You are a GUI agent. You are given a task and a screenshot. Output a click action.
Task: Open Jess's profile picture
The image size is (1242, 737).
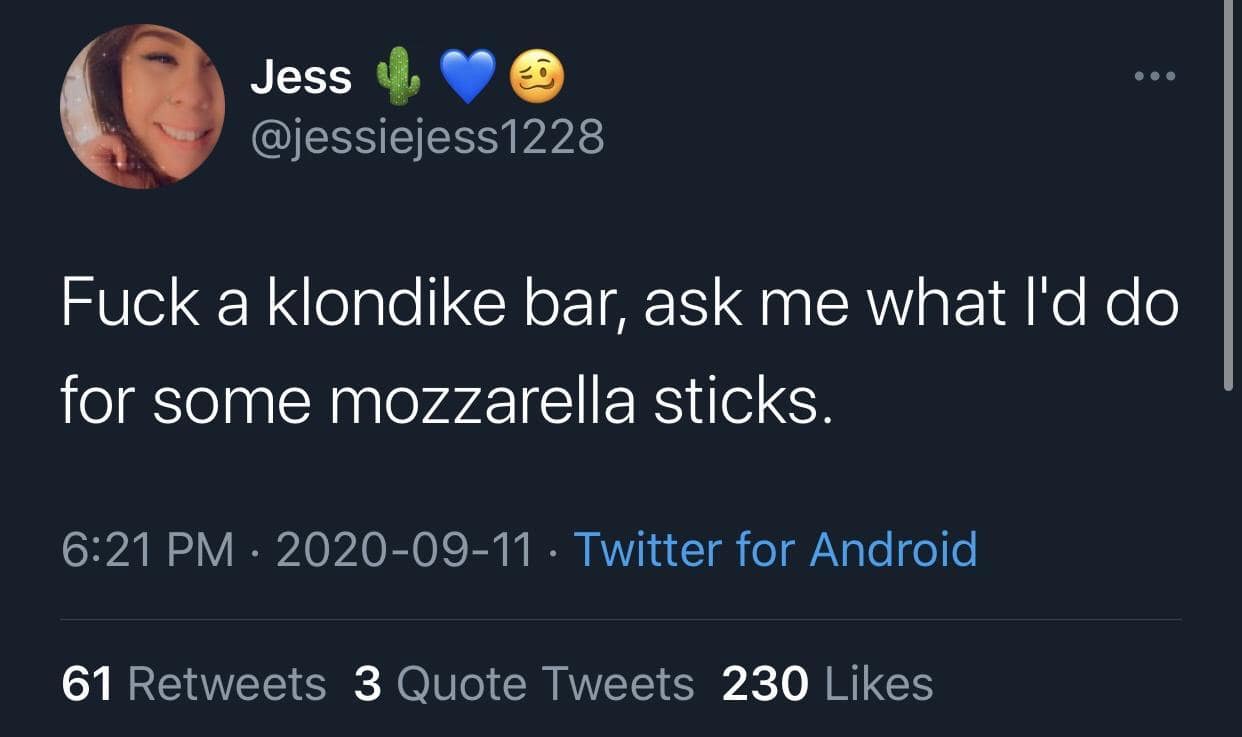click(142, 106)
